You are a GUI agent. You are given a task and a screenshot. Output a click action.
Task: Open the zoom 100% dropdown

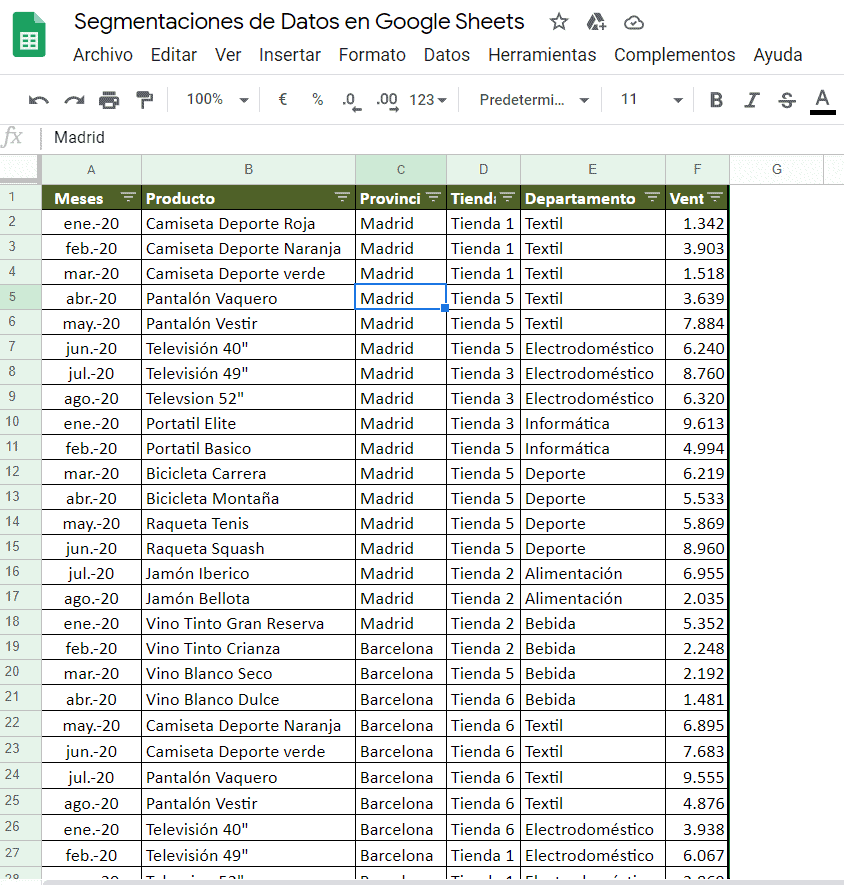[218, 99]
